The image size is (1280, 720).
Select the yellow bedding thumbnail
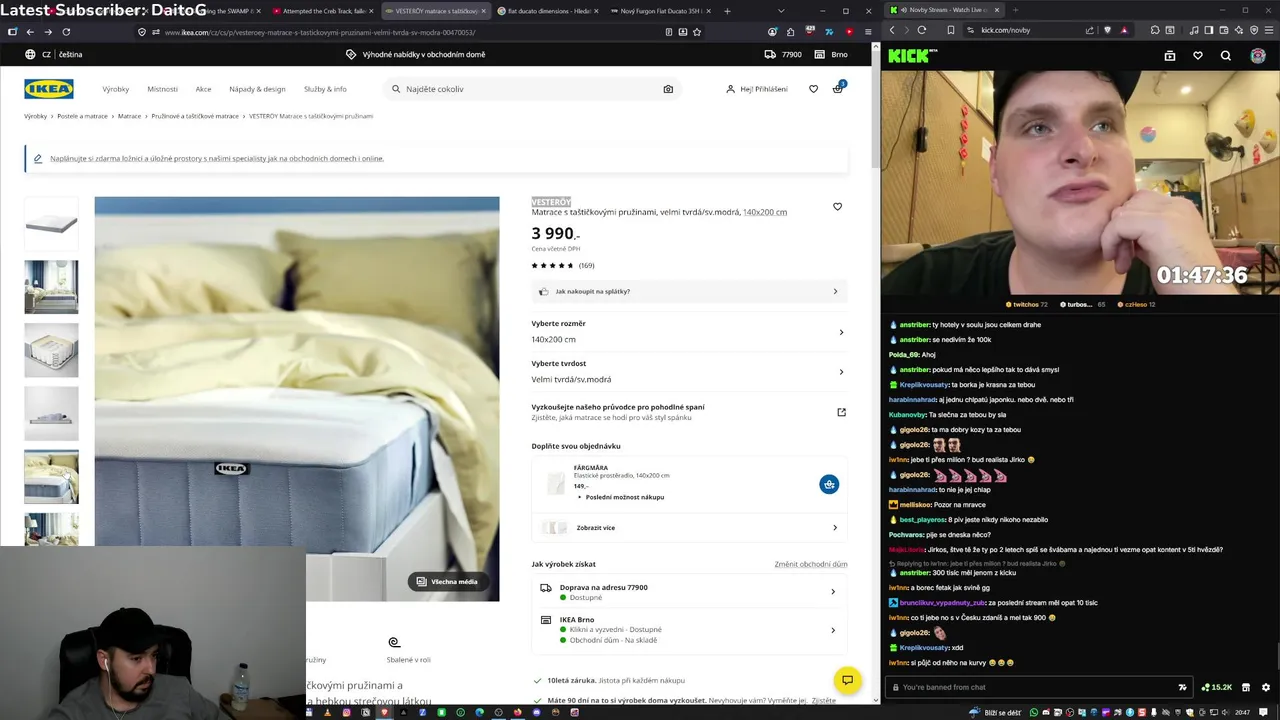[x=51, y=477]
